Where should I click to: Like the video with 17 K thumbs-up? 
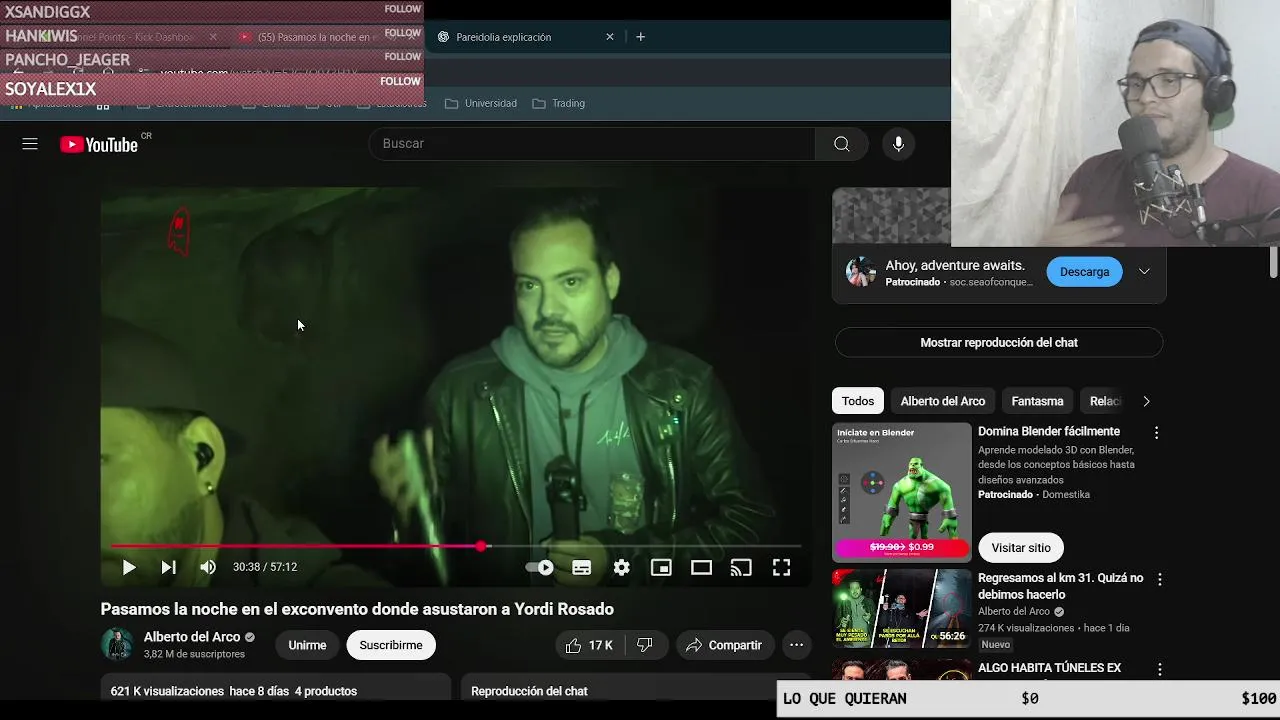click(588, 645)
